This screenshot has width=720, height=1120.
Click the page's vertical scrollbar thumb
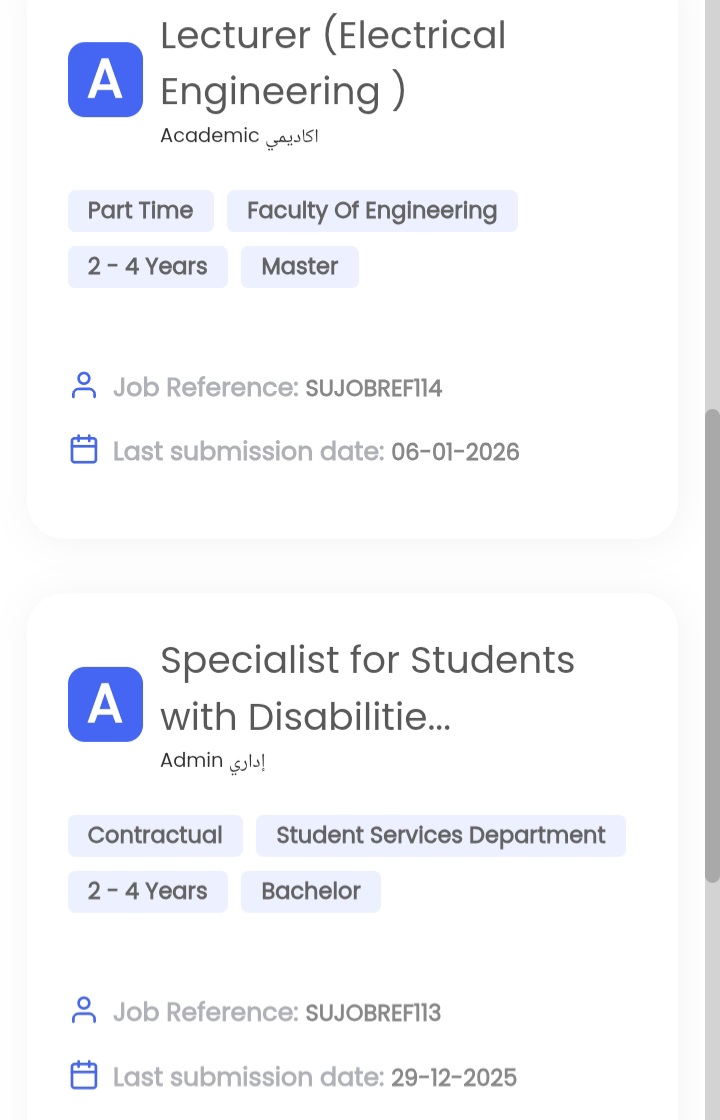click(x=712, y=645)
